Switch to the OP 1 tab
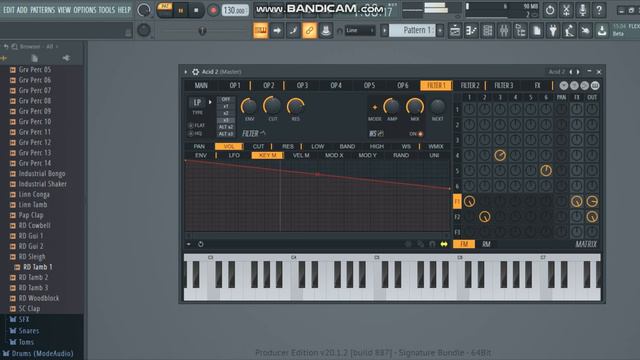This screenshot has height=360, width=640. (235, 85)
